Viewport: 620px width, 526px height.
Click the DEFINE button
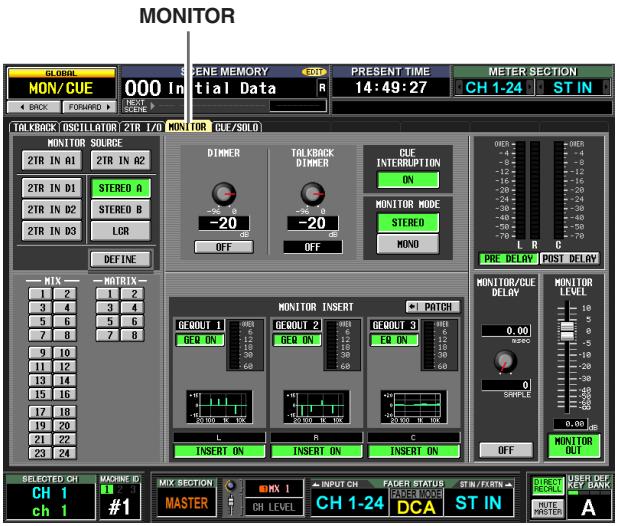click(120, 259)
